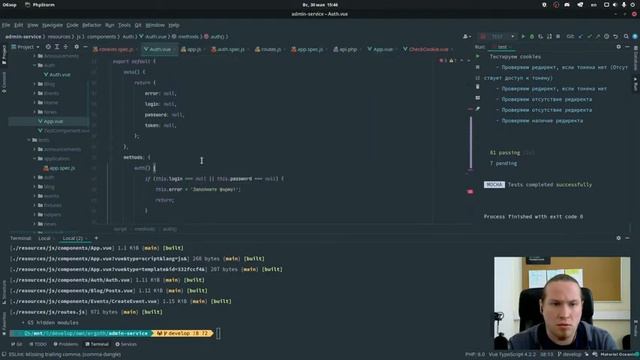This screenshot has height=360, width=640.
Task: Click Git Update Project arrow icon
Action: (x=581, y=36)
